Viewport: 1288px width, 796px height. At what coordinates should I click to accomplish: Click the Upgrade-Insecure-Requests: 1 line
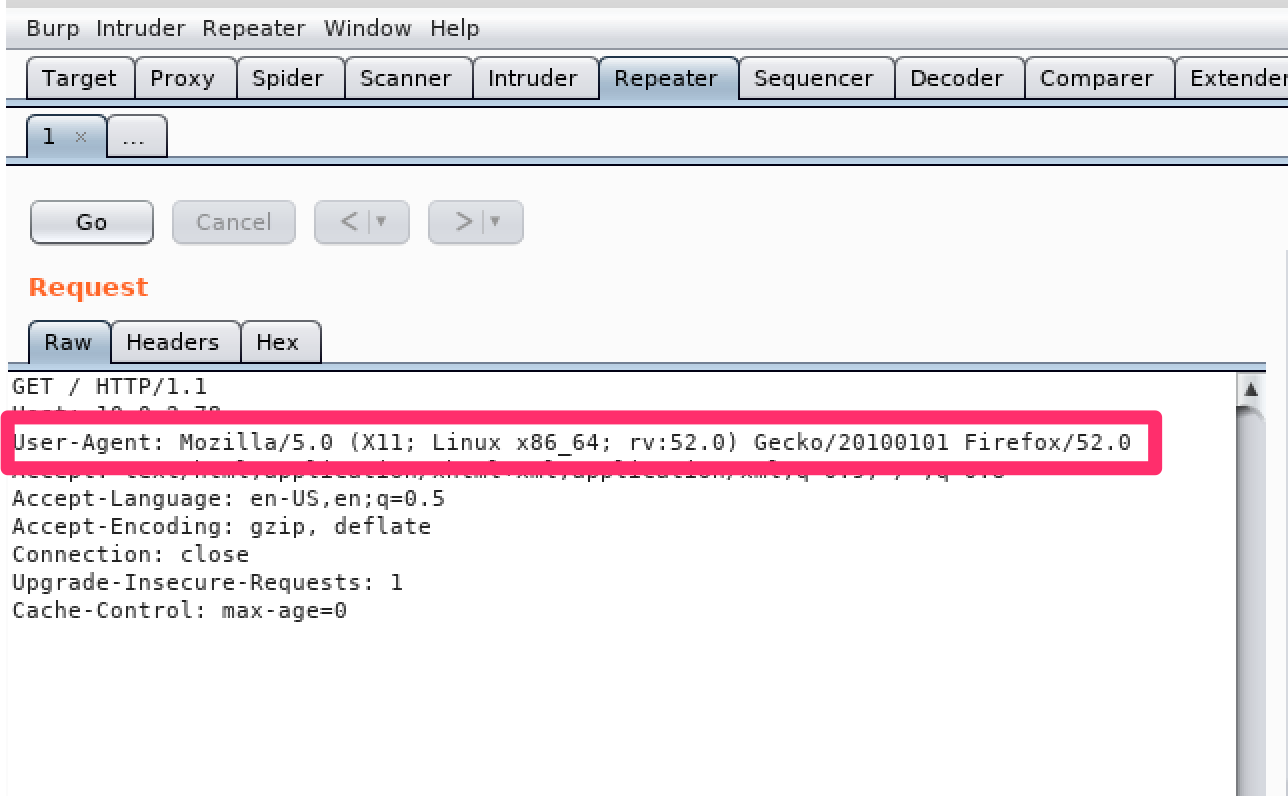[207, 582]
